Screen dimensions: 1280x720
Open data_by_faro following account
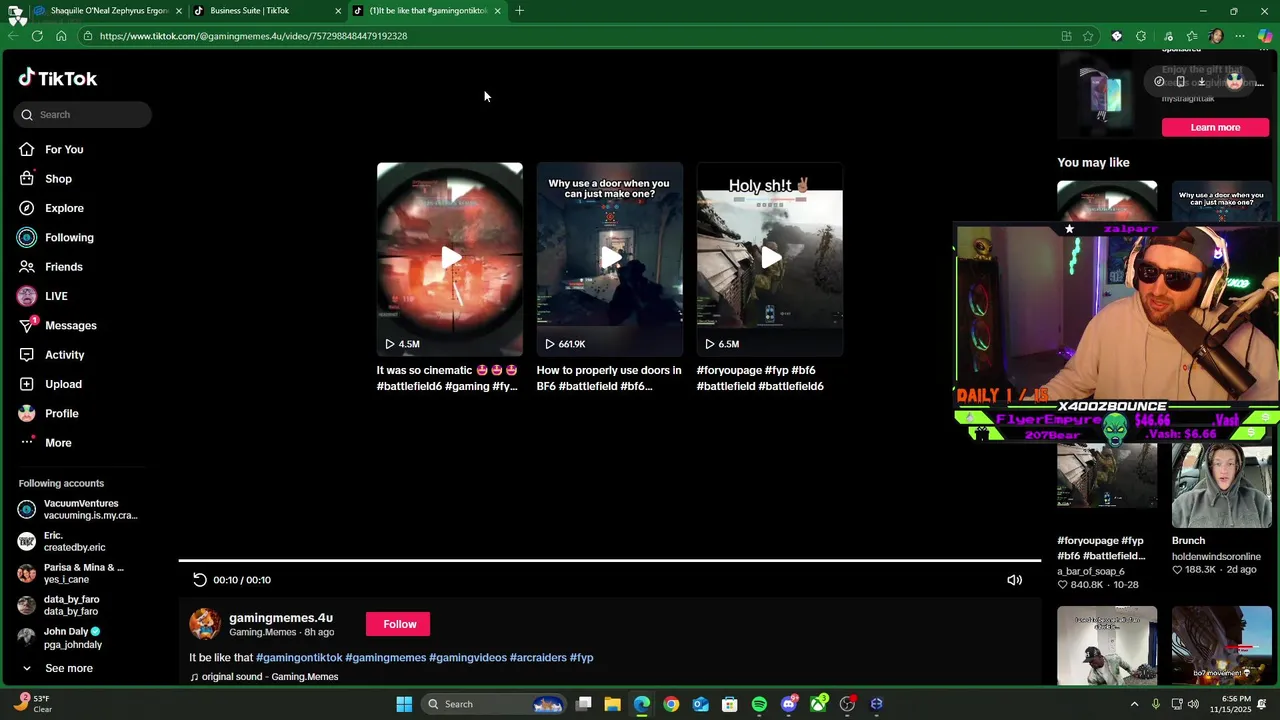click(x=59, y=605)
